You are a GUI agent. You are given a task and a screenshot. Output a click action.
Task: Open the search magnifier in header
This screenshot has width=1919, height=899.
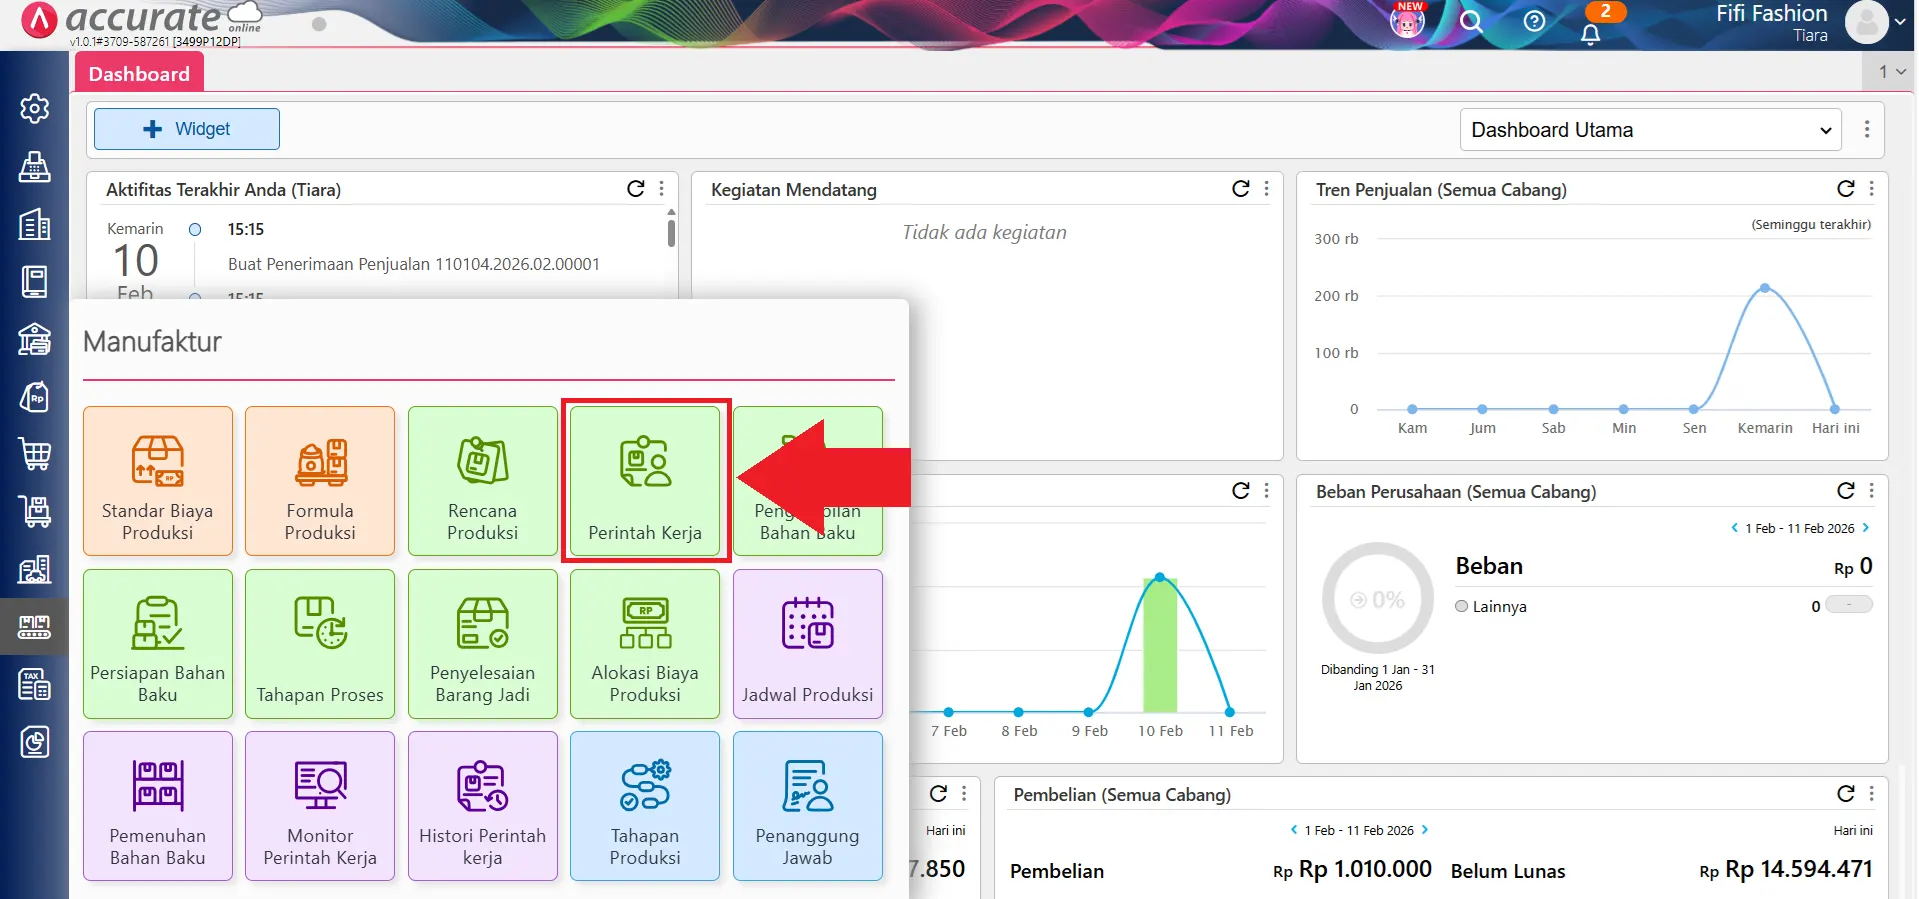click(1471, 21)
